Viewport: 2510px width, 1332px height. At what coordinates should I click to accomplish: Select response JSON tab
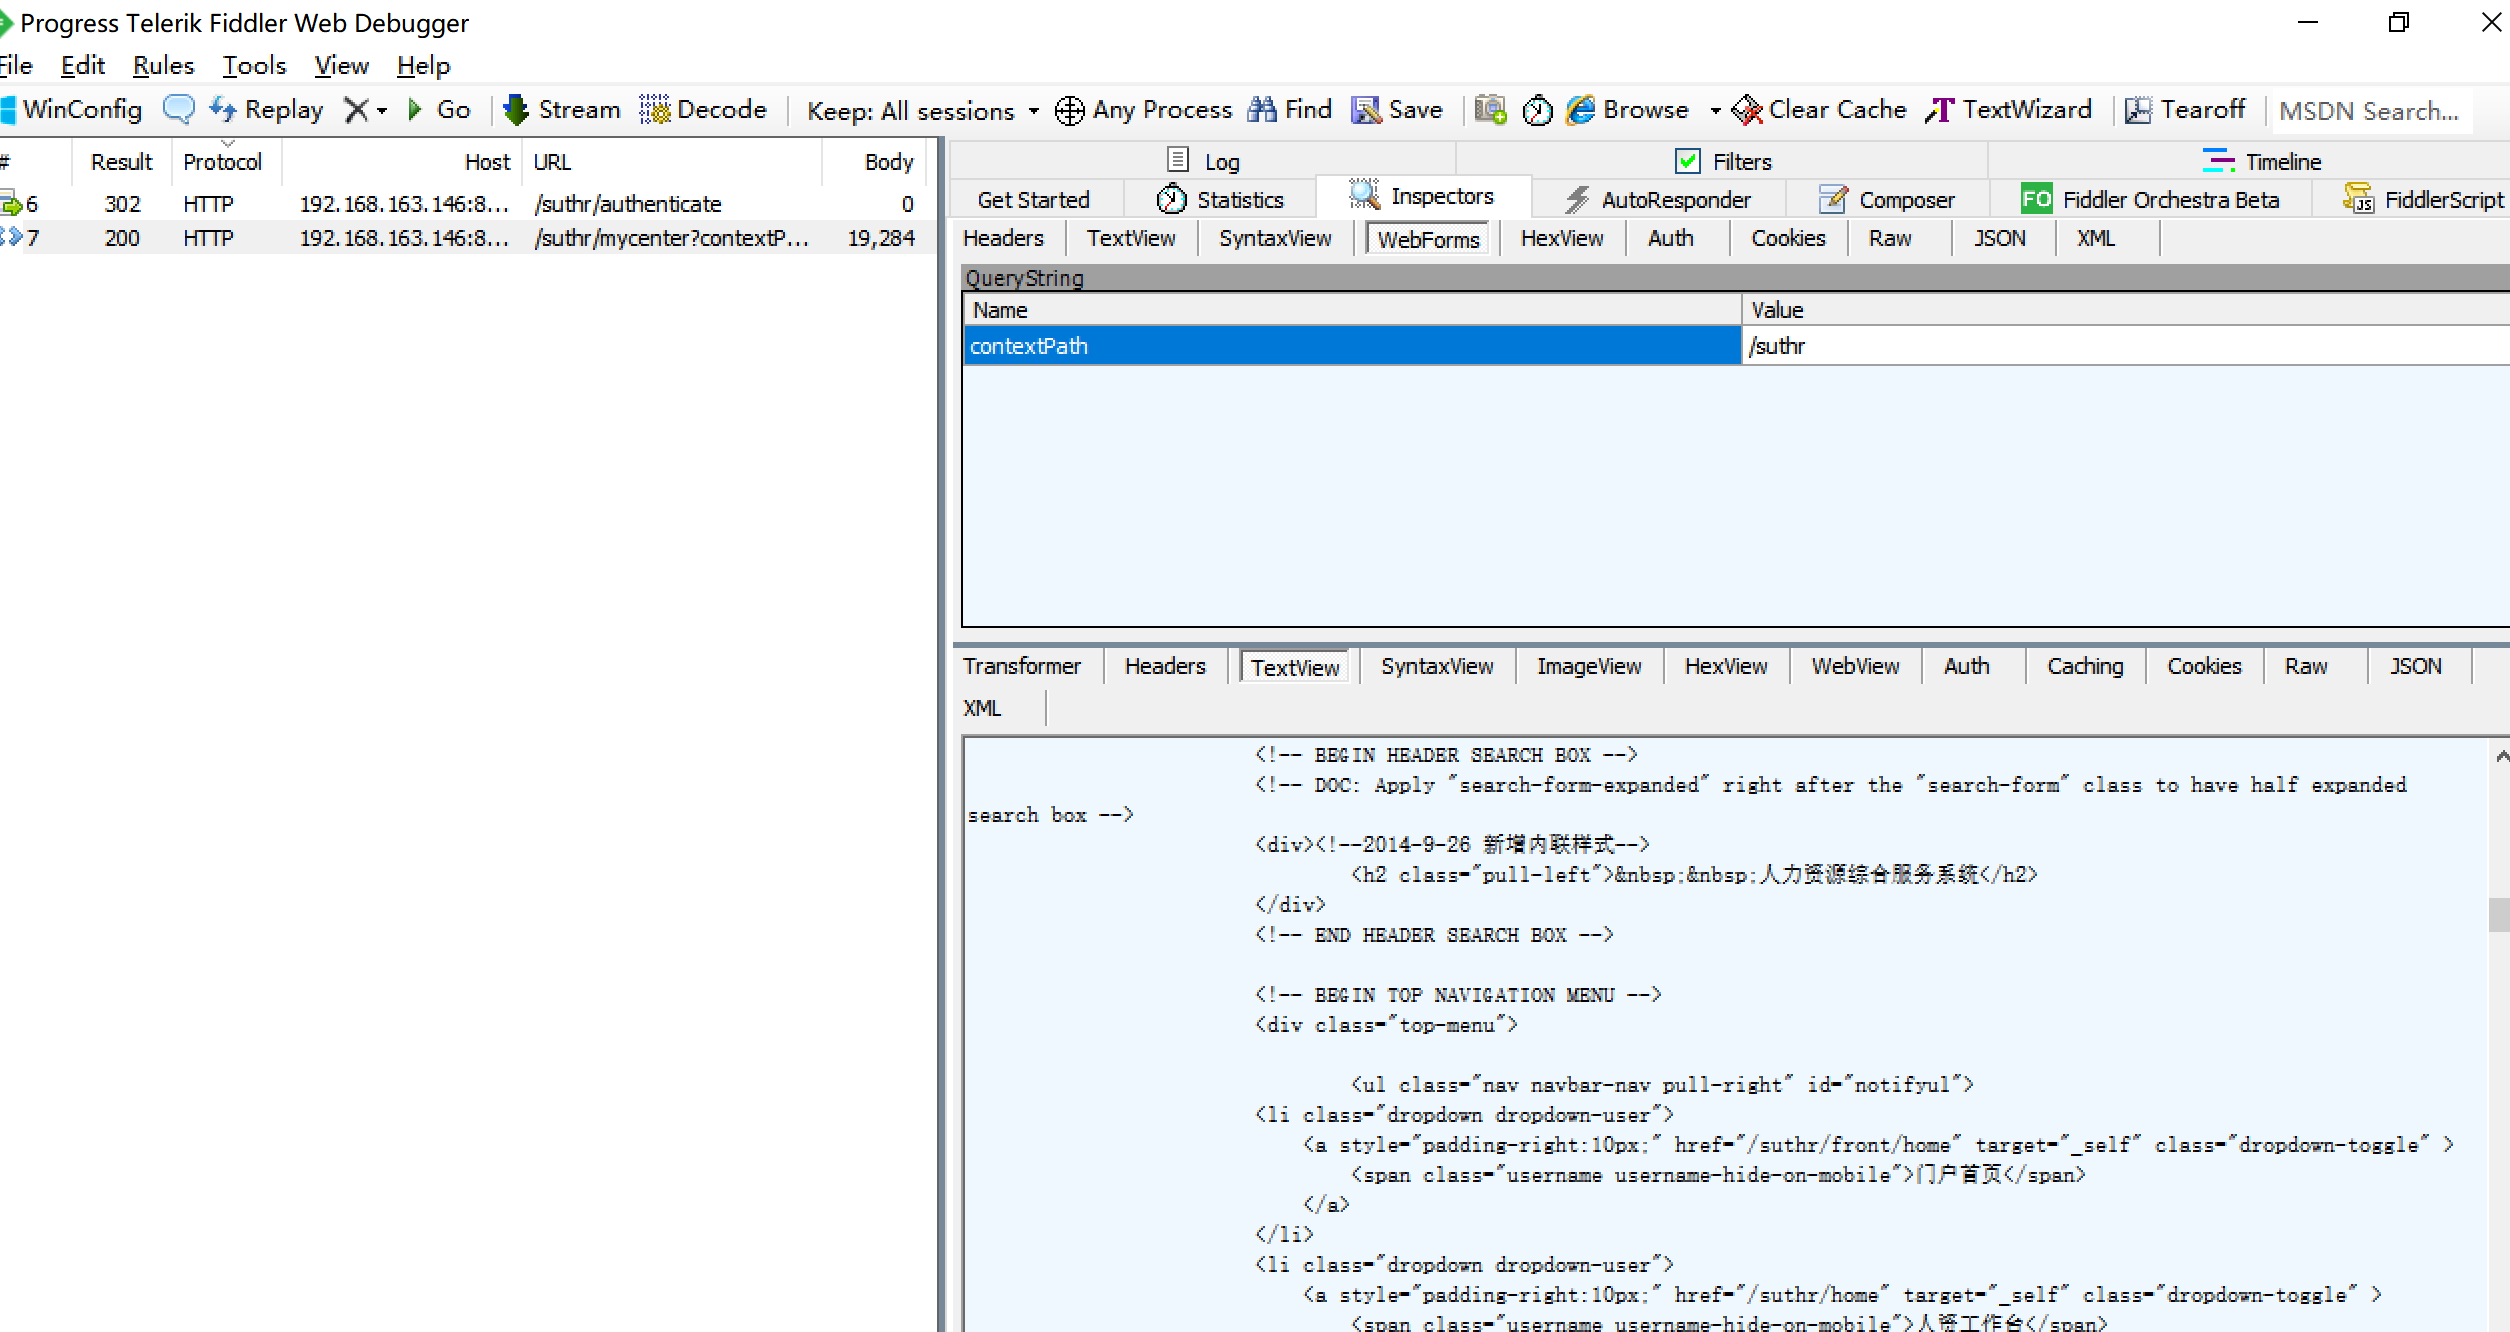click(x=2416, y=667)
